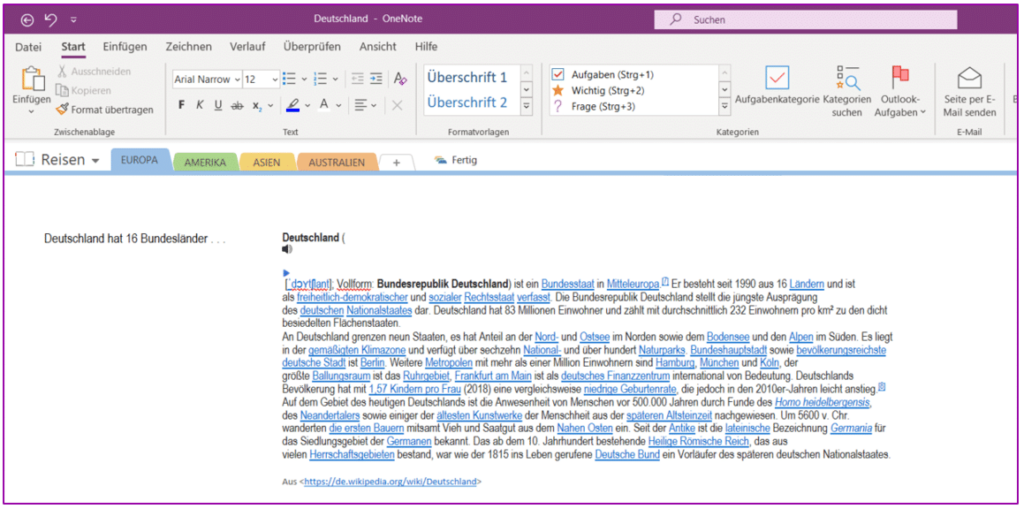Click Kategorien suchen
1024x509 pixels.
pyautogui.click(x=847, y=90)
